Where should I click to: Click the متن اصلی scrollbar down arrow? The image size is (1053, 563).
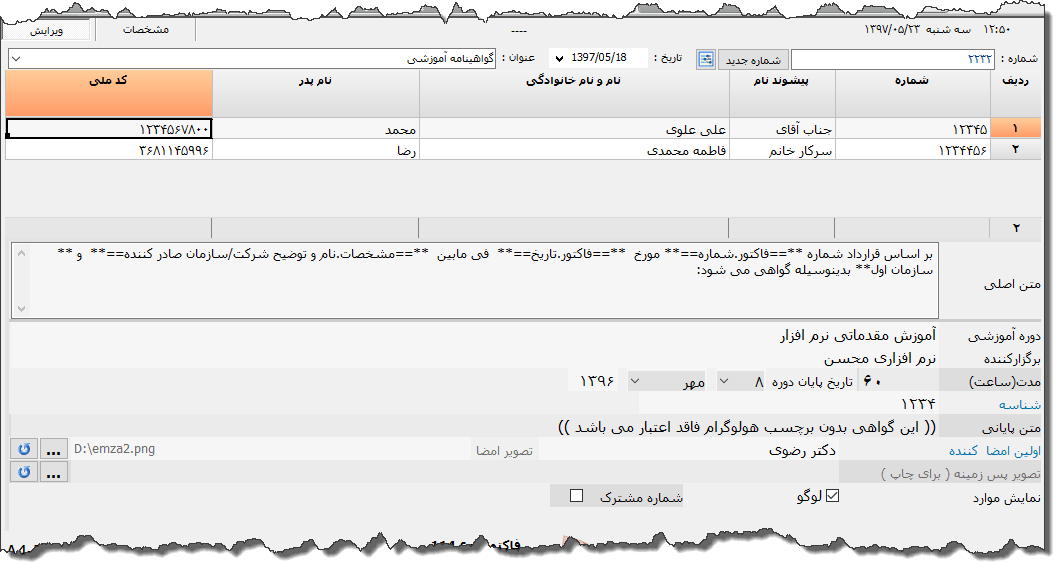[21, 308]
